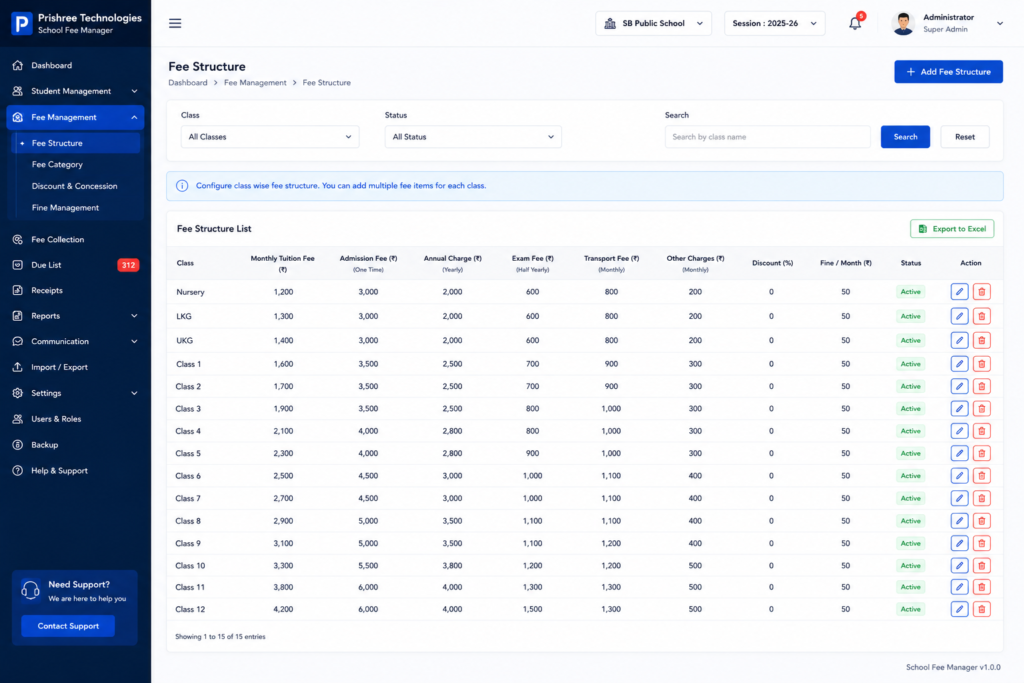
Task: Click the edit pencil icon for Class 6
Action: pyautogui.click(x=959, y=476)
